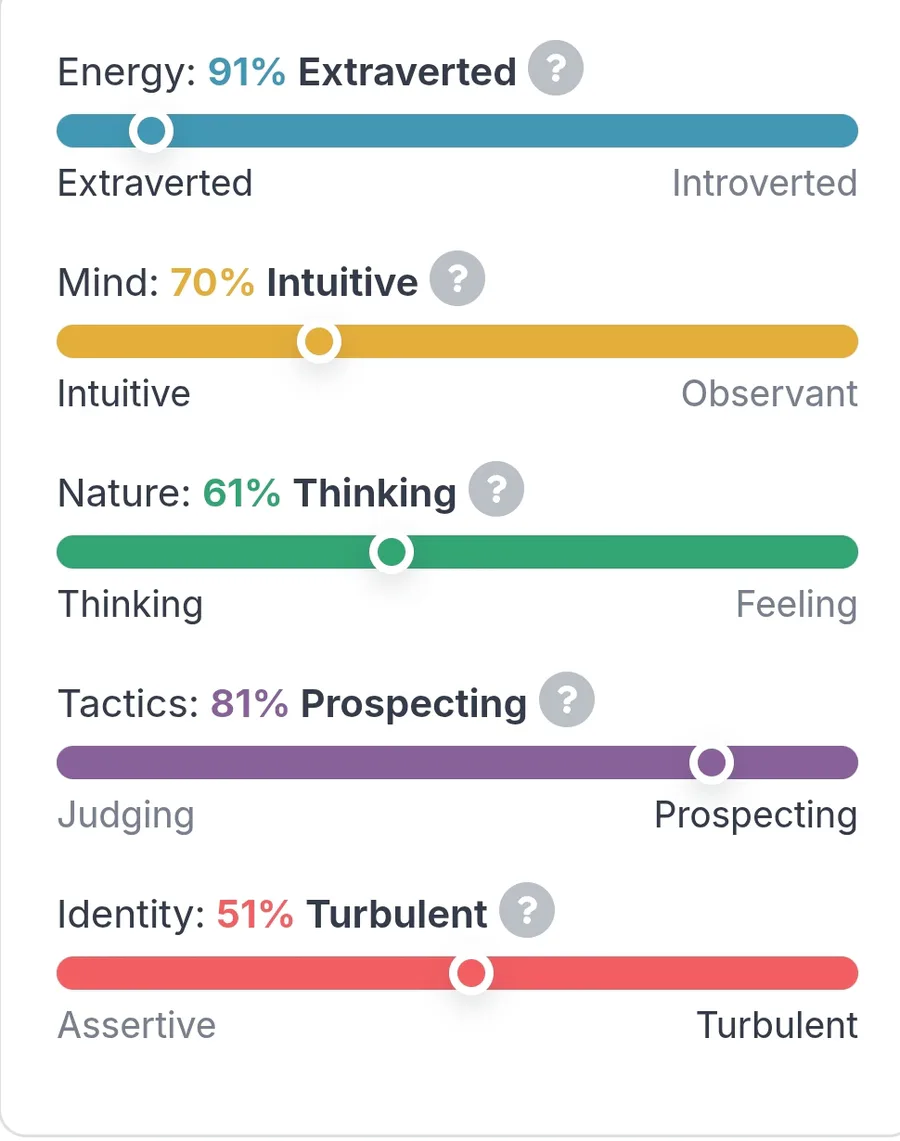
Task: Click the Observant label
Action: pyautogui.click(x=770, y=394)
